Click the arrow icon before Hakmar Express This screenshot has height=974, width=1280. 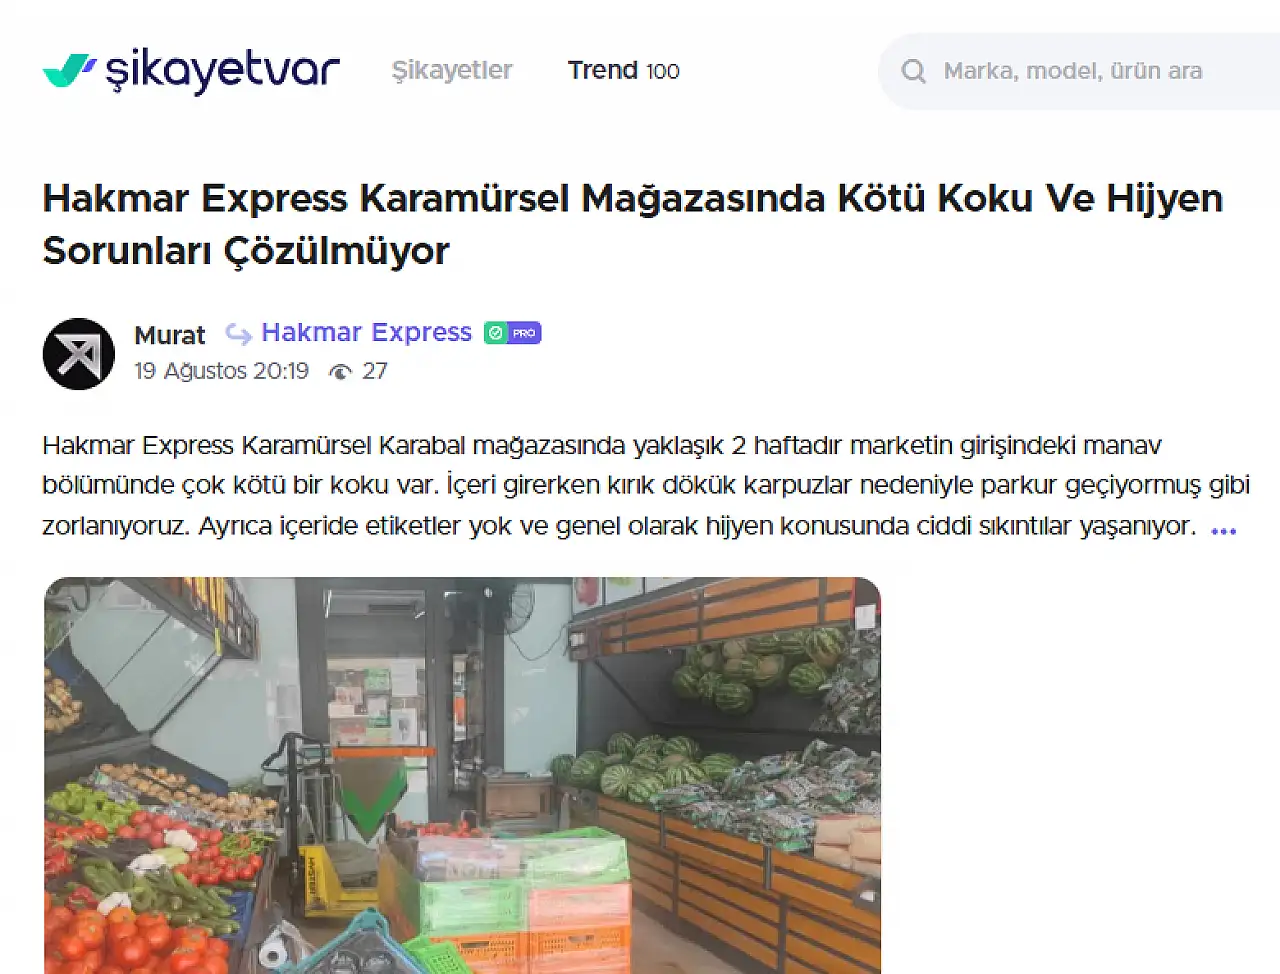pos(238,333)
